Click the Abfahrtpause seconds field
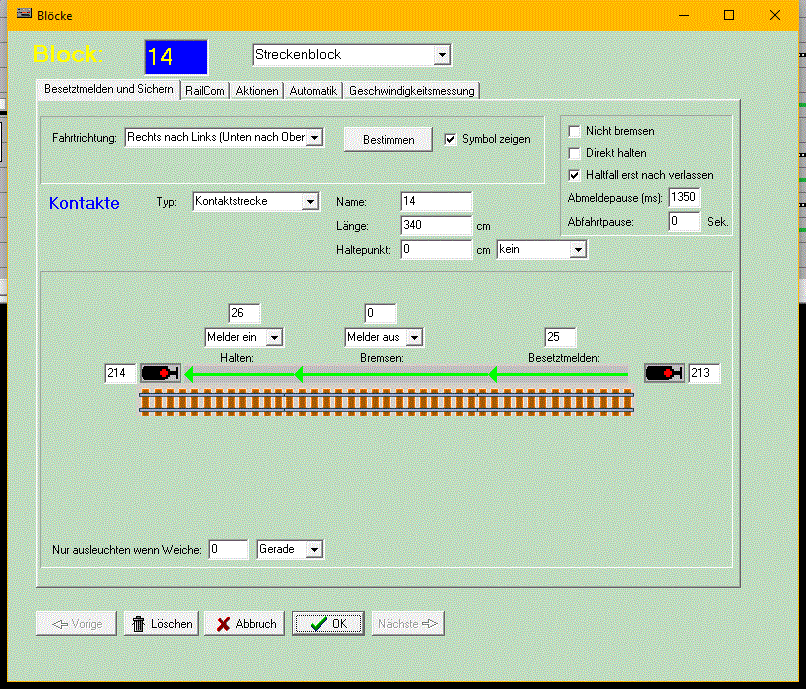 (x=684, y=222)
